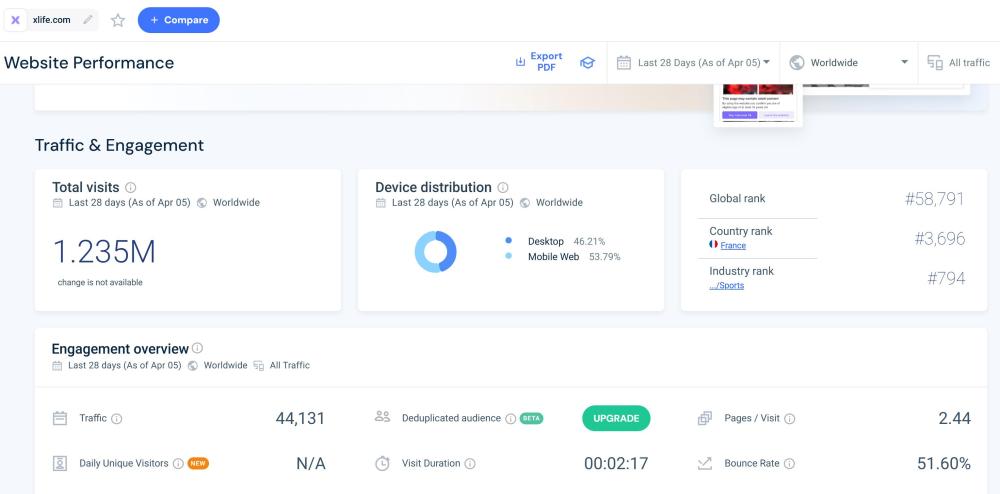This screenshot has width=1000, height=494.
Task: Click the green UPGRADE button
Action: (616, 418)
